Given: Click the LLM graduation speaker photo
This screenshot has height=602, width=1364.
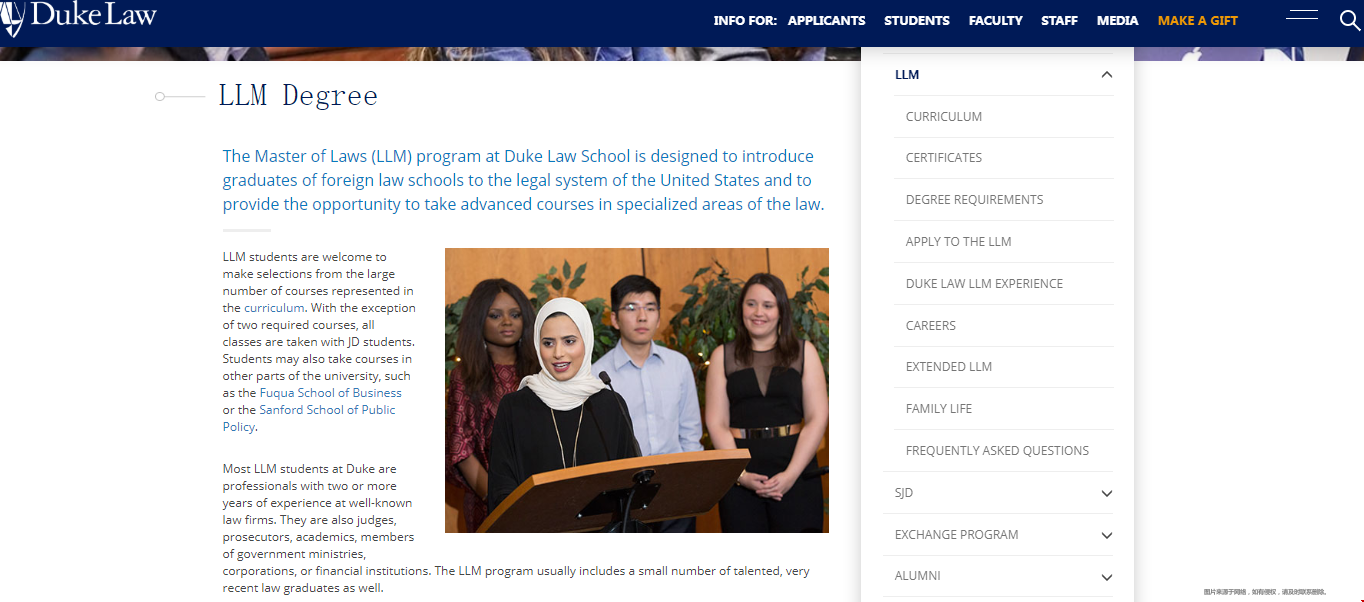Looking at the screenshot, I should click(x=637, y=390).
